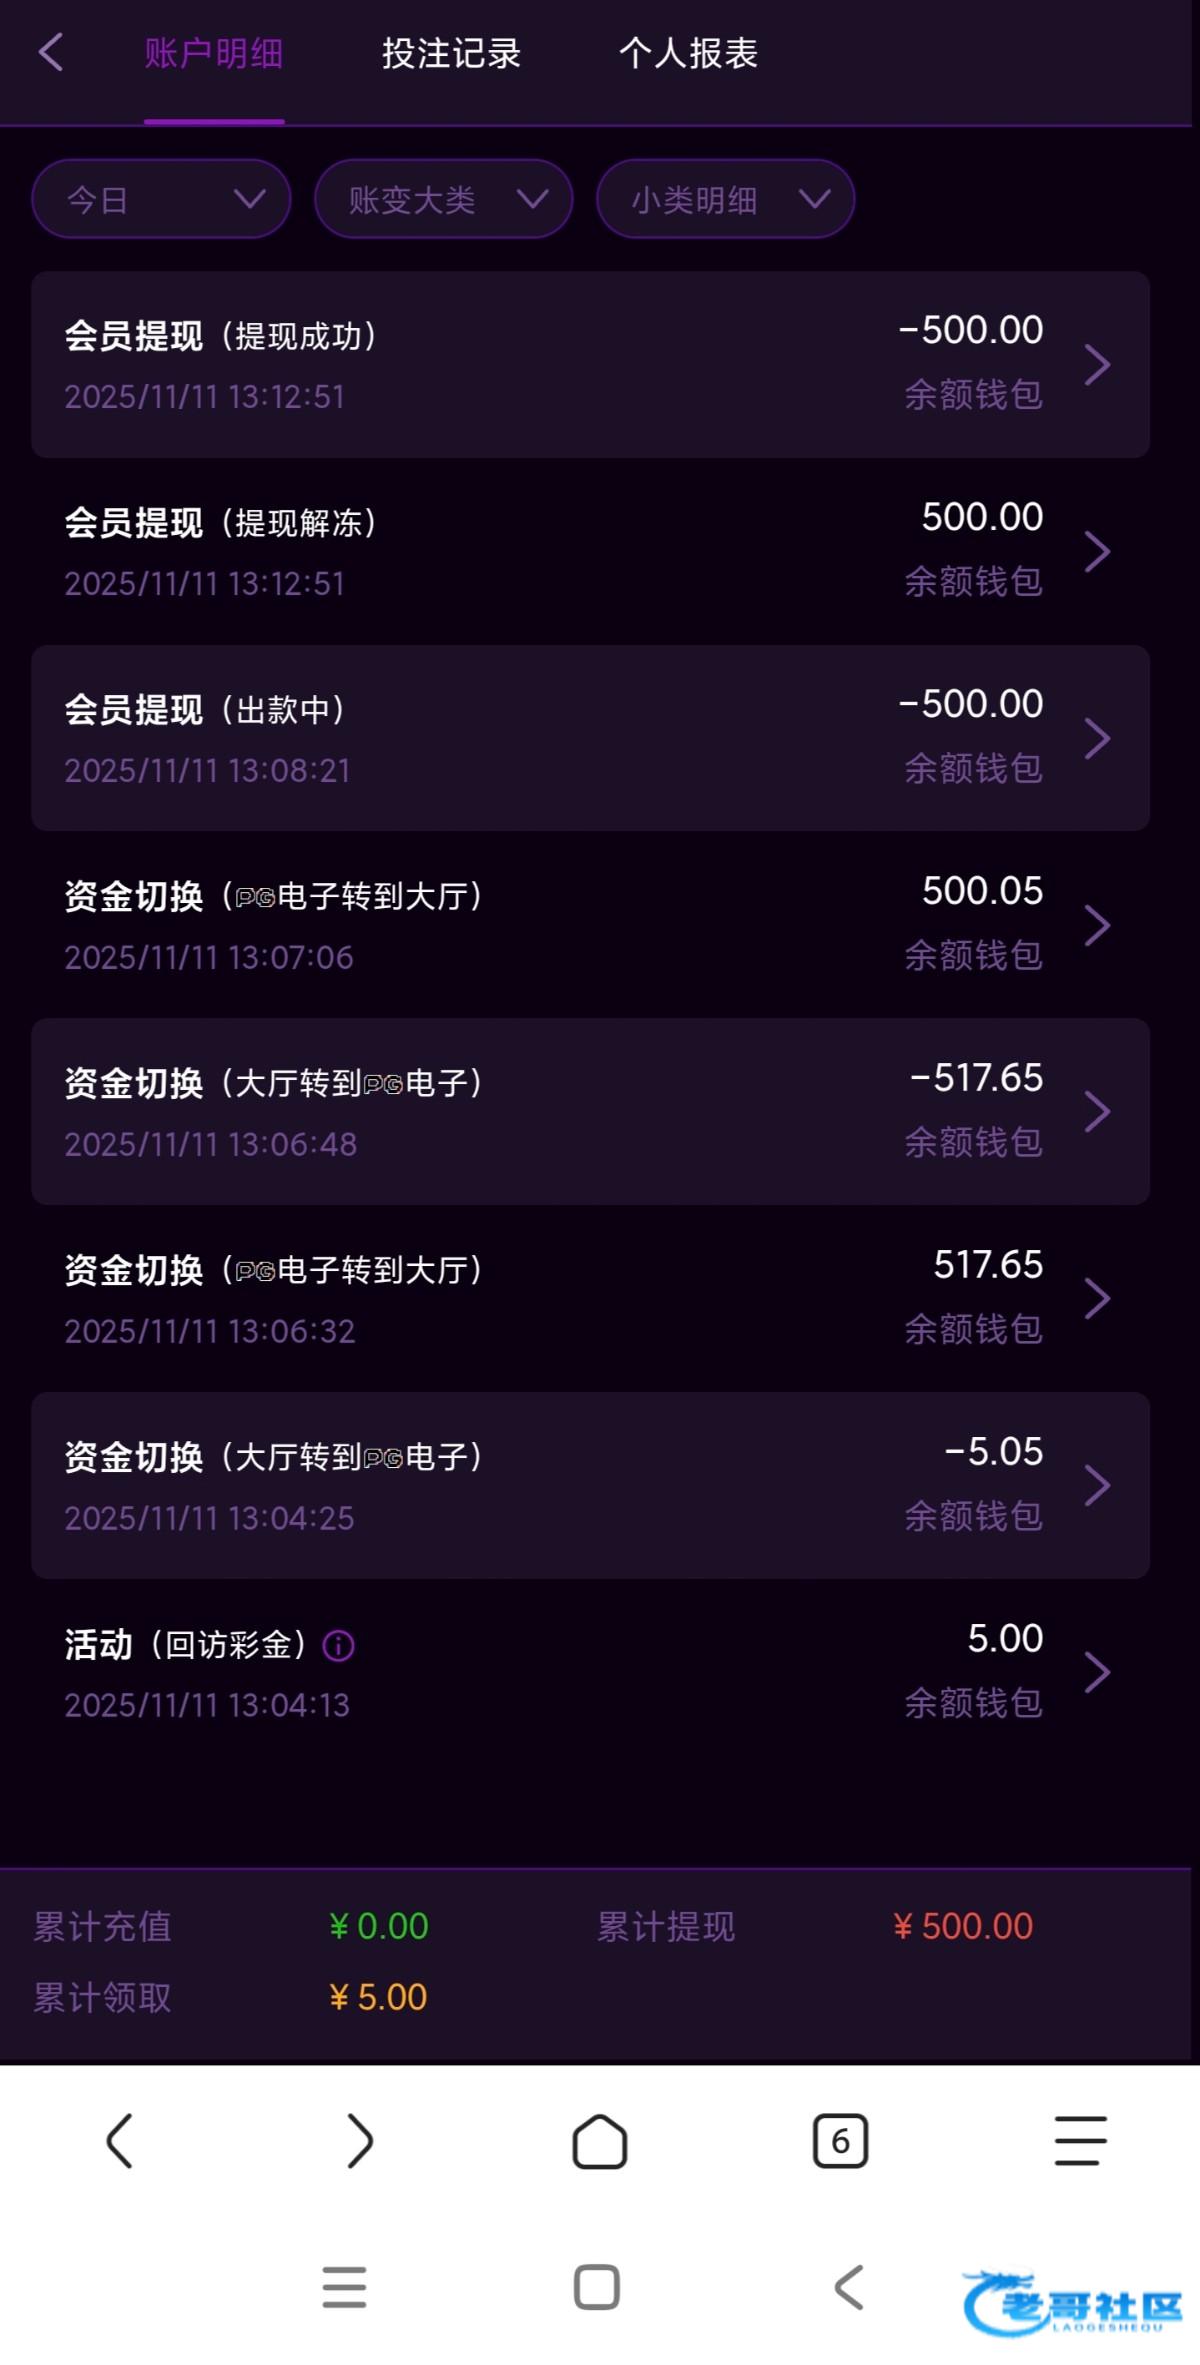Go forward with browser forward arrow

pyautogui.click(x=359, y=2141)
